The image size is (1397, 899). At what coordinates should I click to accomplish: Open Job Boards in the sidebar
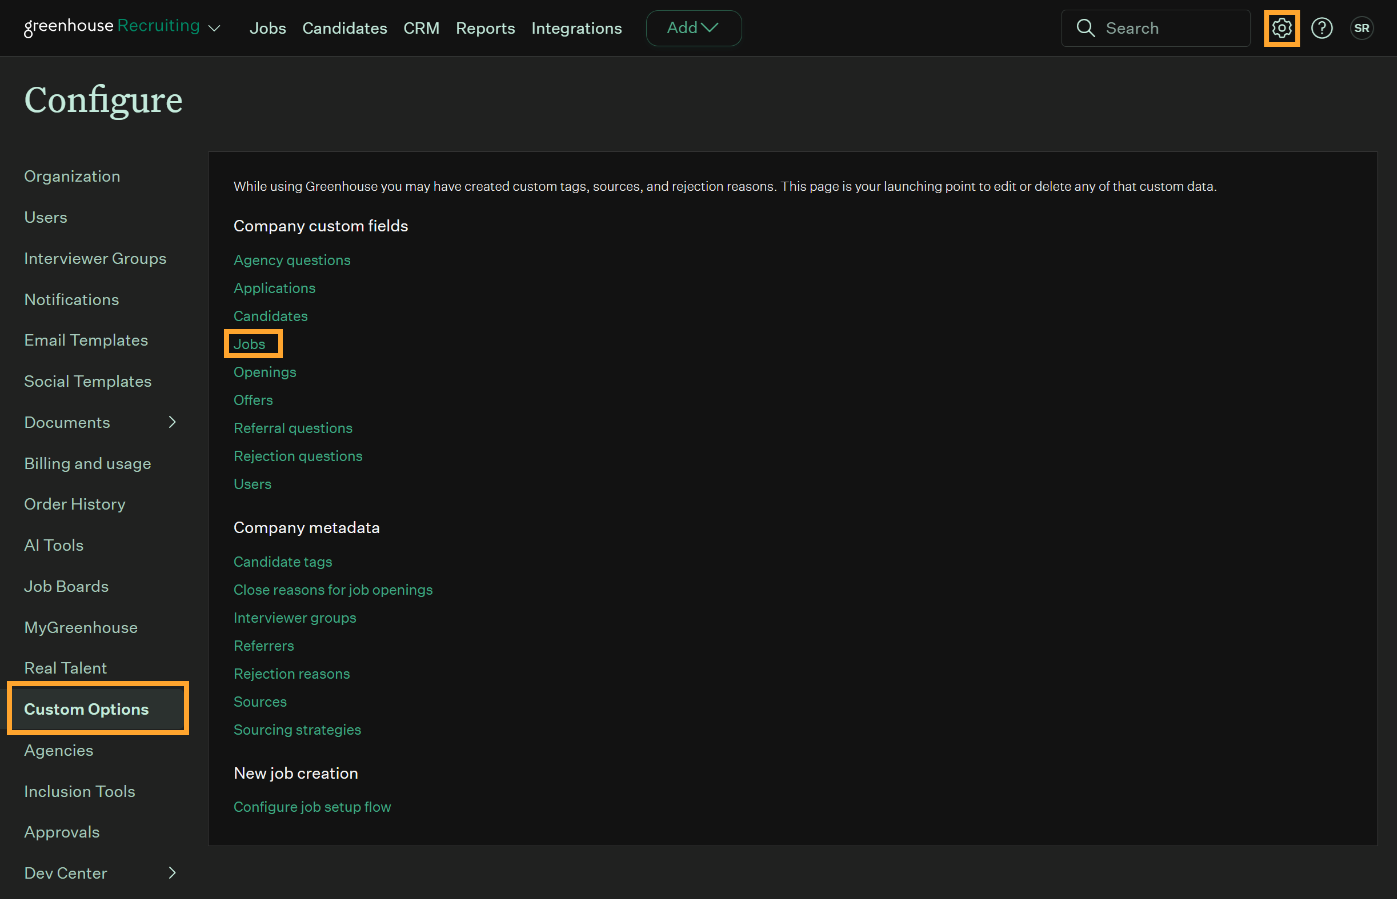(66, 586)
